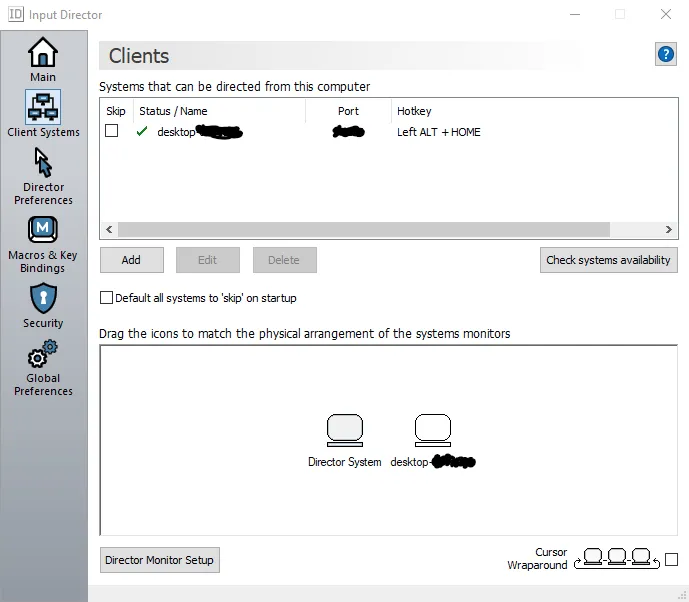
Task: Click the Edit button
Action: [x=208, y=260]
